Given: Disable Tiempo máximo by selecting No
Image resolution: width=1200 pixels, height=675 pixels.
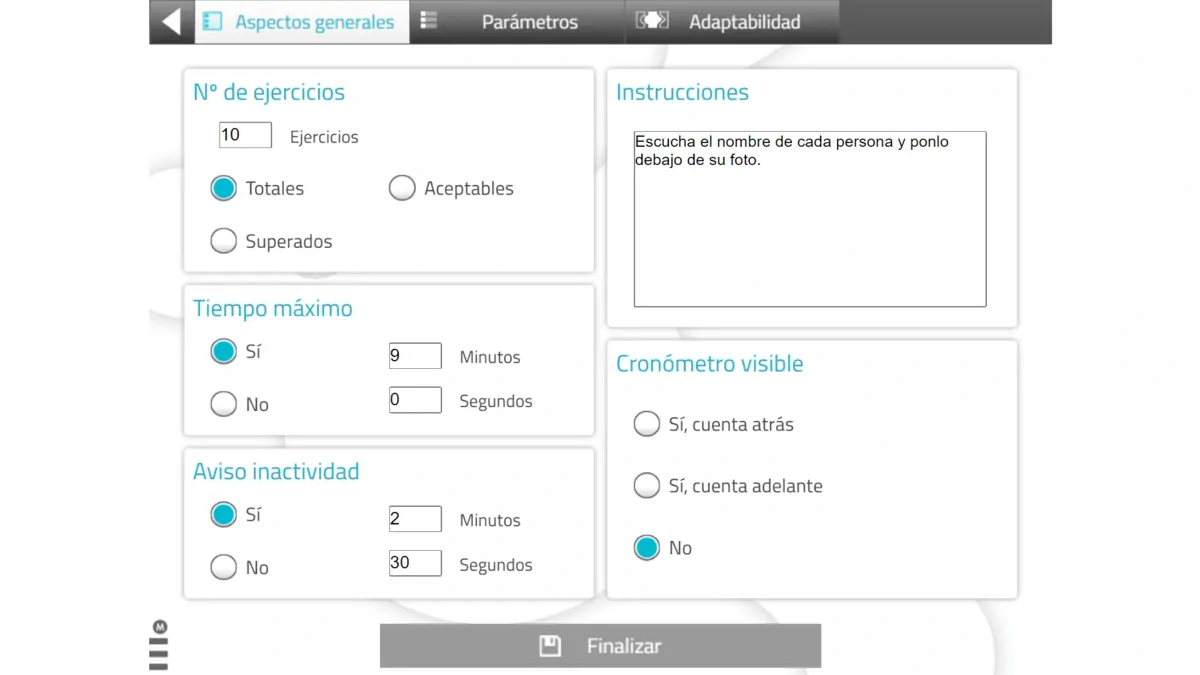Looking at the screenshot, I should click(x=224, y=404).
